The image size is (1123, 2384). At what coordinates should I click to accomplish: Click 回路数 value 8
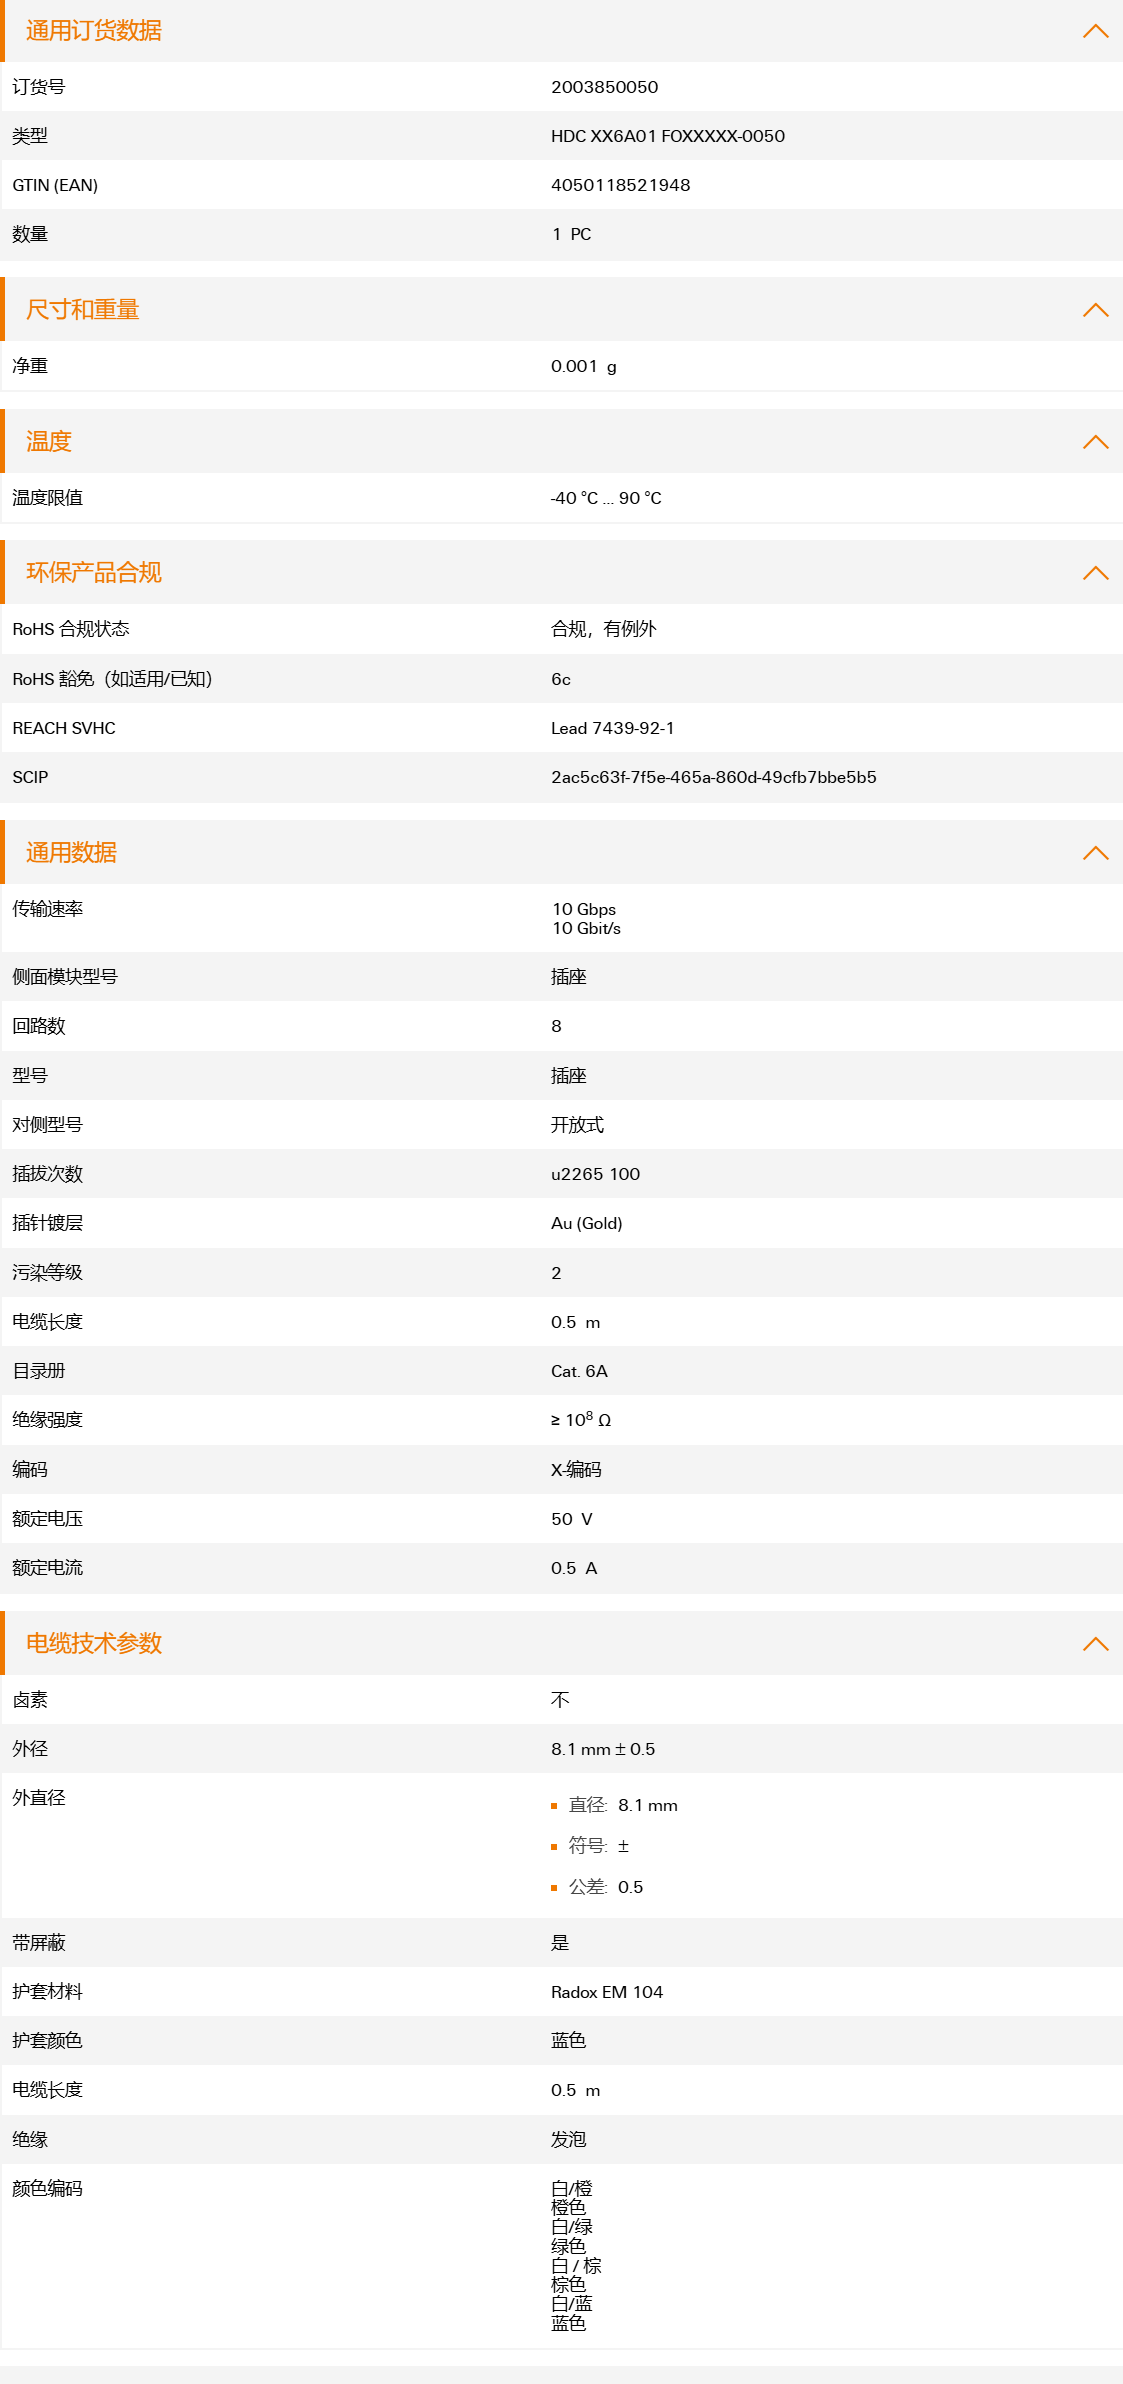tap(556, 1026)
